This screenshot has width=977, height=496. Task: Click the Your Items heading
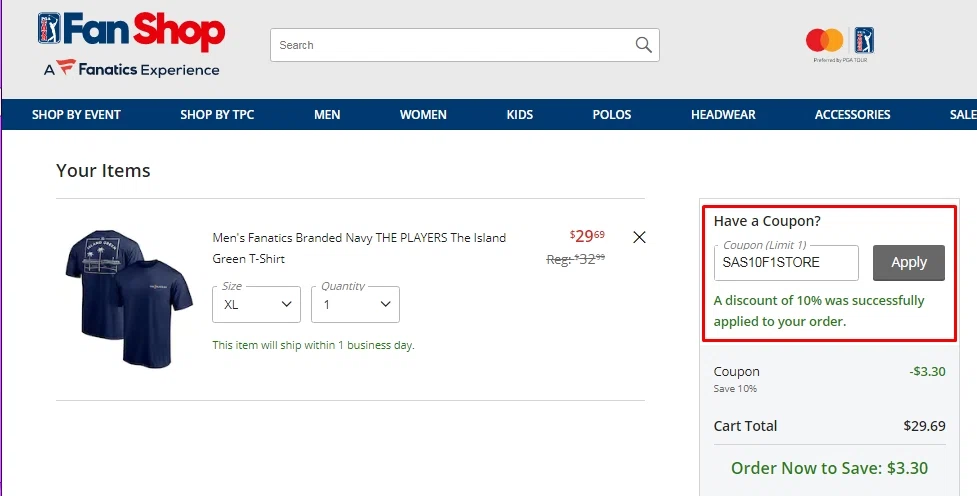click(x=103, y=171)
